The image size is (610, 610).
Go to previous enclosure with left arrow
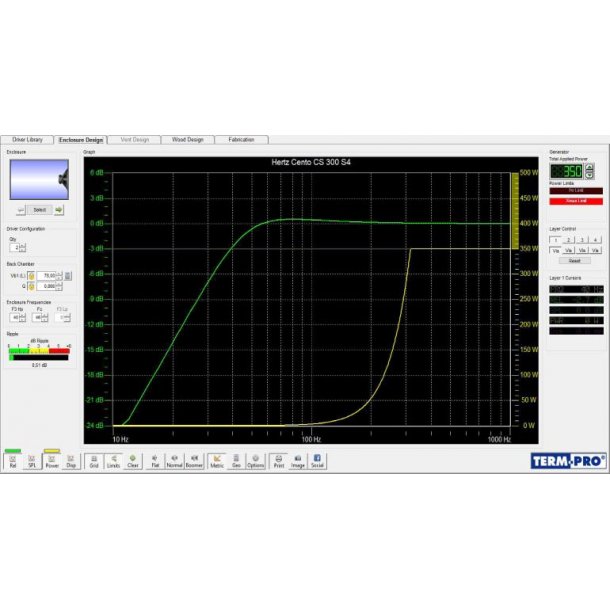(x=21, y=210)
